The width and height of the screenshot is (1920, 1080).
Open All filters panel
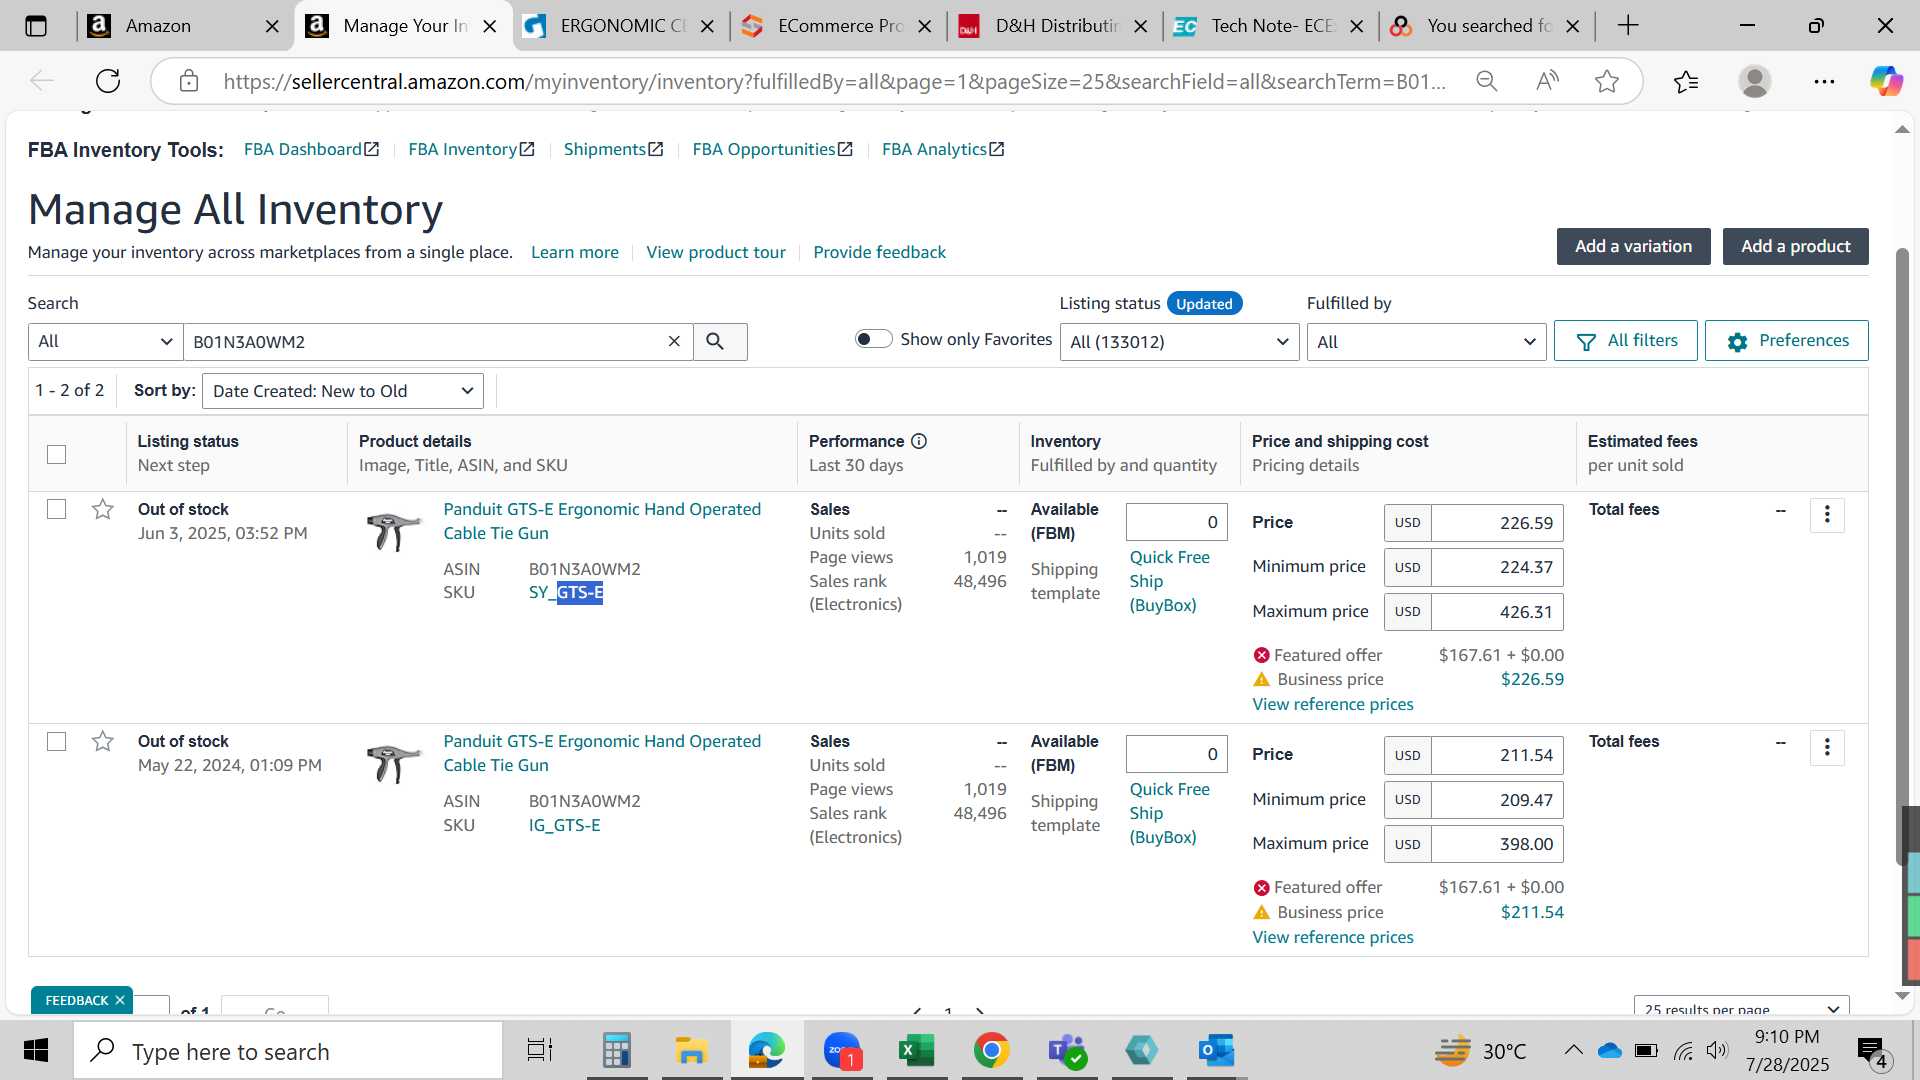point(1625,341)
